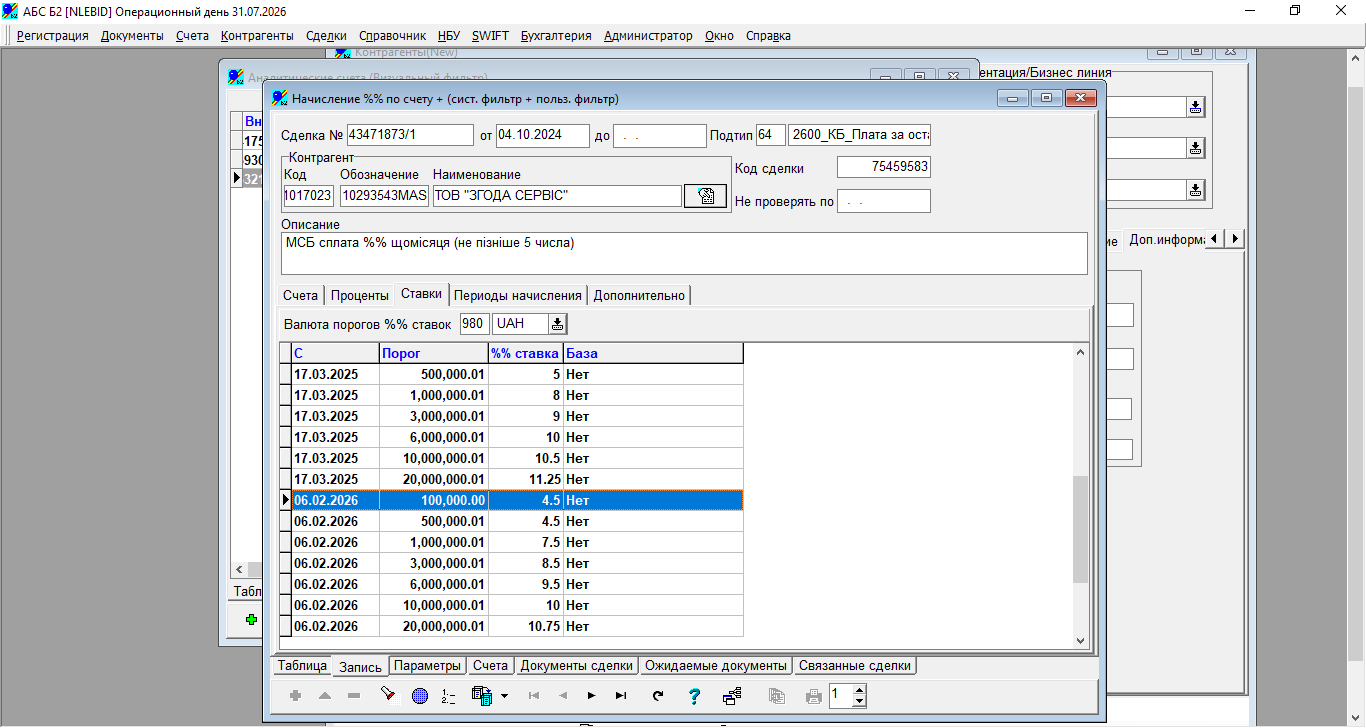Viewport: 1366px width, 728px height.
Task: Open the Регистрация menu
Action: click(53, 36)
